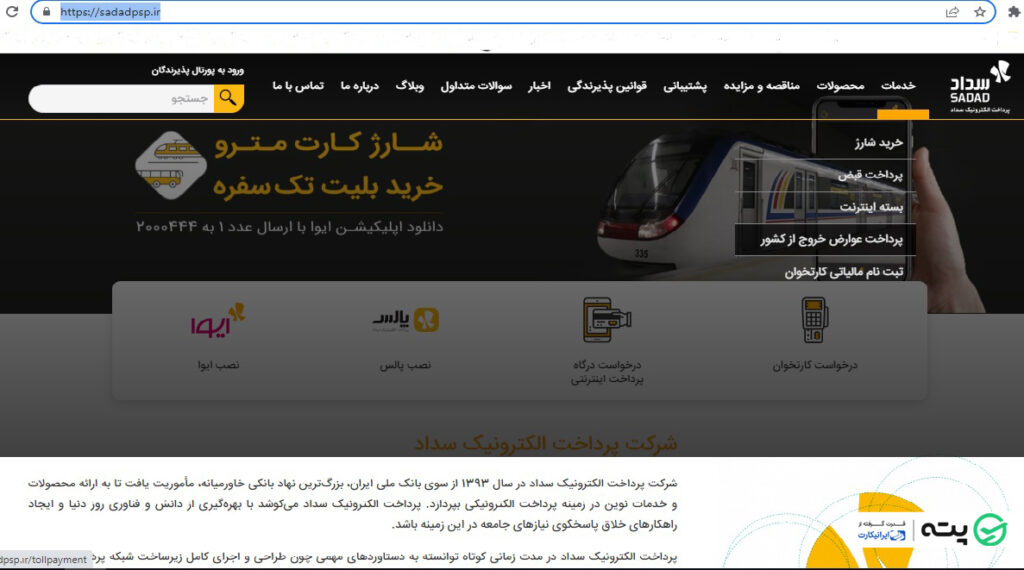Click the درخواست درگاه پرداخت اینترنتی link

coord(607,372)
